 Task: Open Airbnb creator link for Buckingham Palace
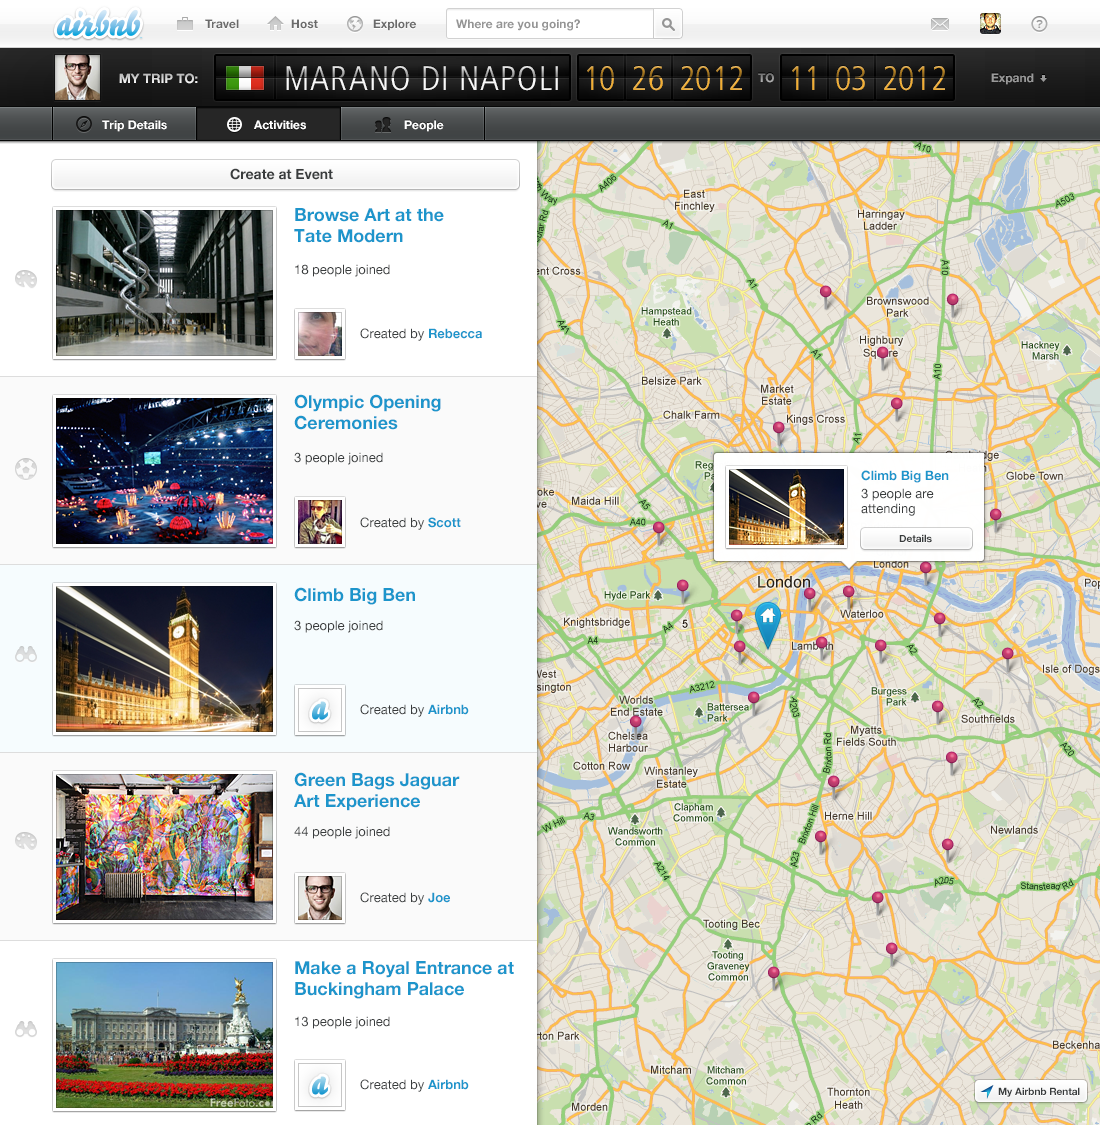[x=448, y=1085]
